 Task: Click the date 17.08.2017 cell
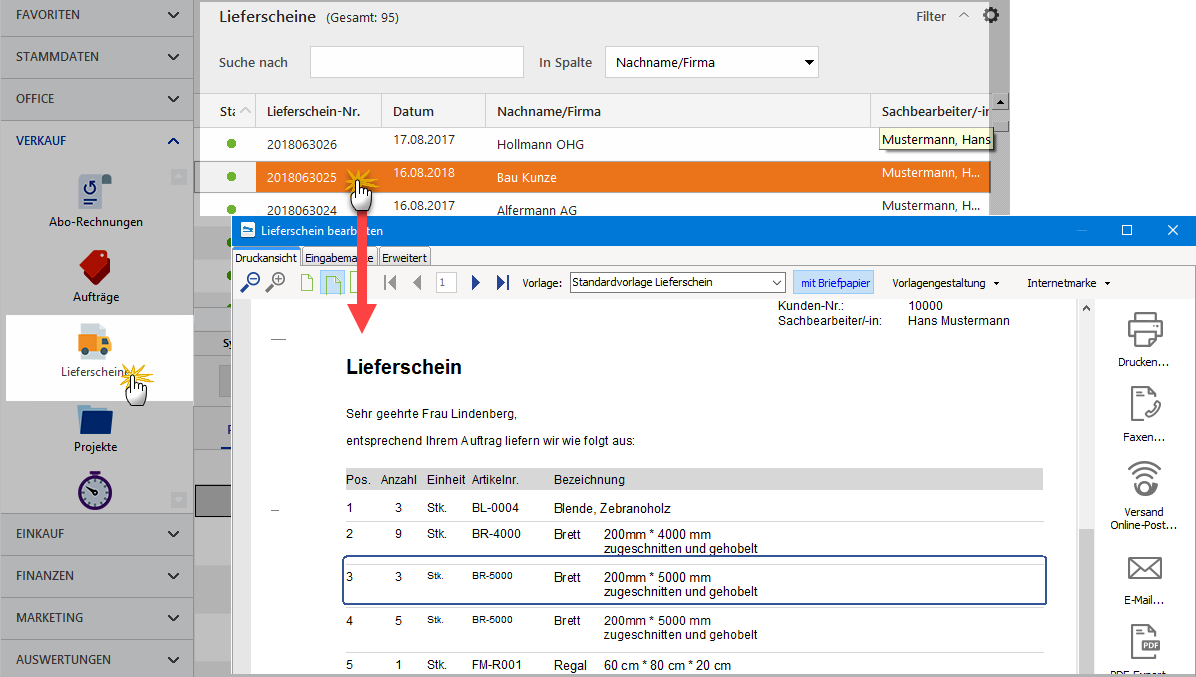point(423,140)
